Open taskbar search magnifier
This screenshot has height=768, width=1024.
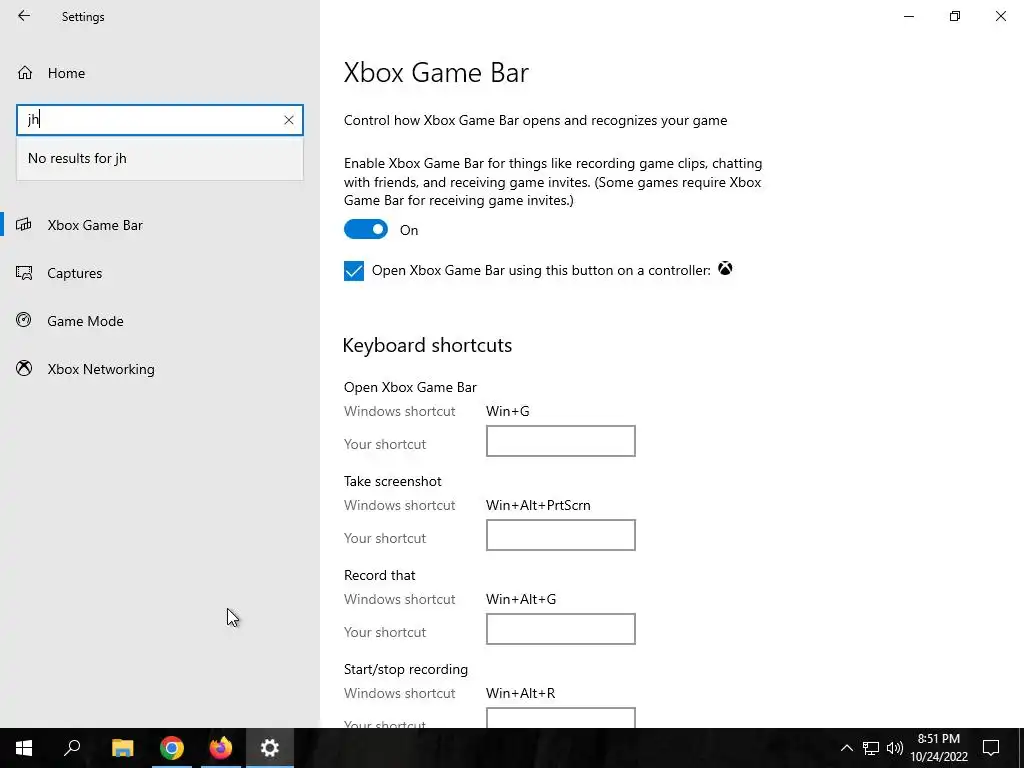(x=72, y=748)
